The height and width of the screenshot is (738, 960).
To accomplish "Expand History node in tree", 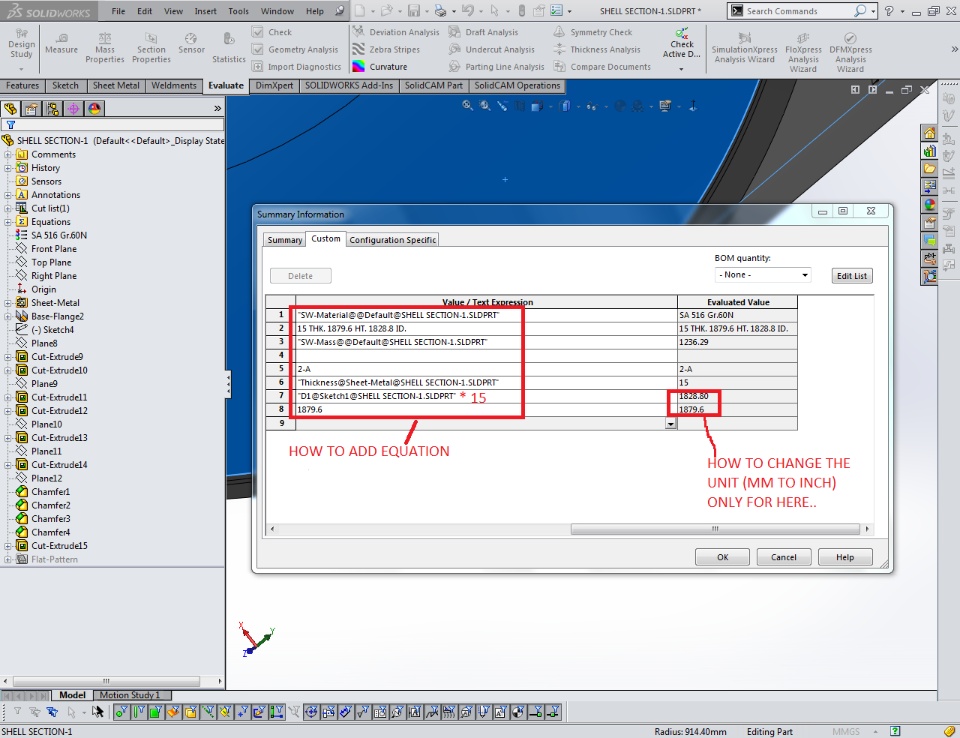I will point(8,168).
